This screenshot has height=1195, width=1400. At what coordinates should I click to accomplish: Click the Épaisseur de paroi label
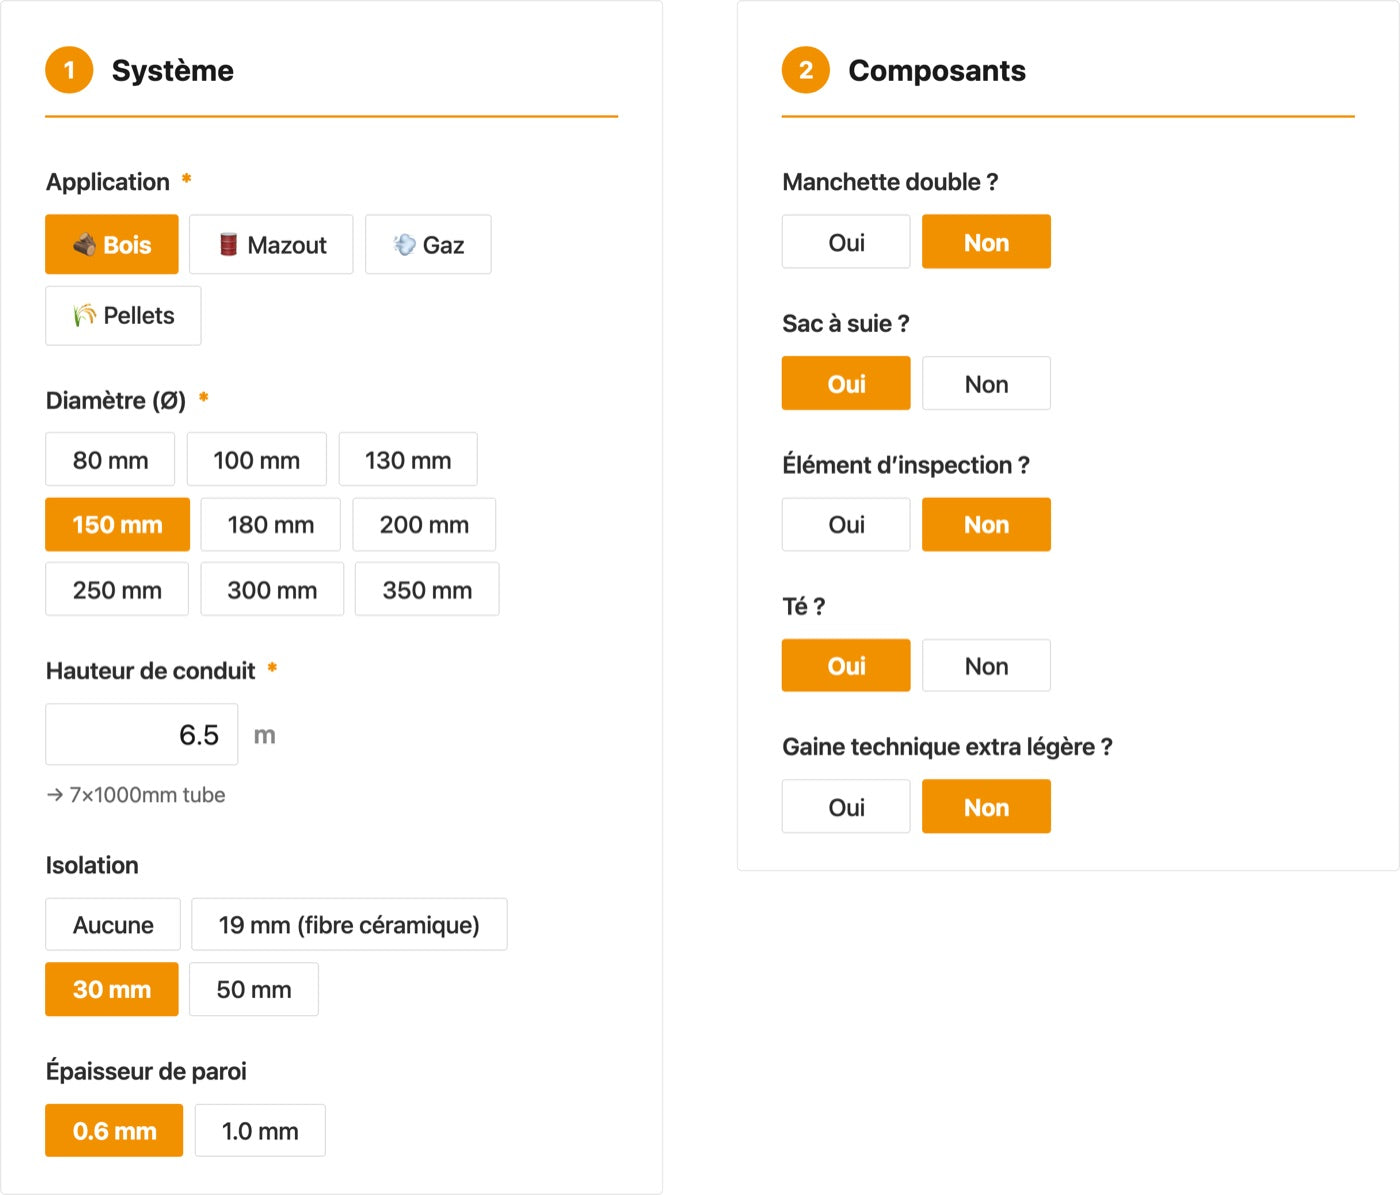click(146, 1071)
